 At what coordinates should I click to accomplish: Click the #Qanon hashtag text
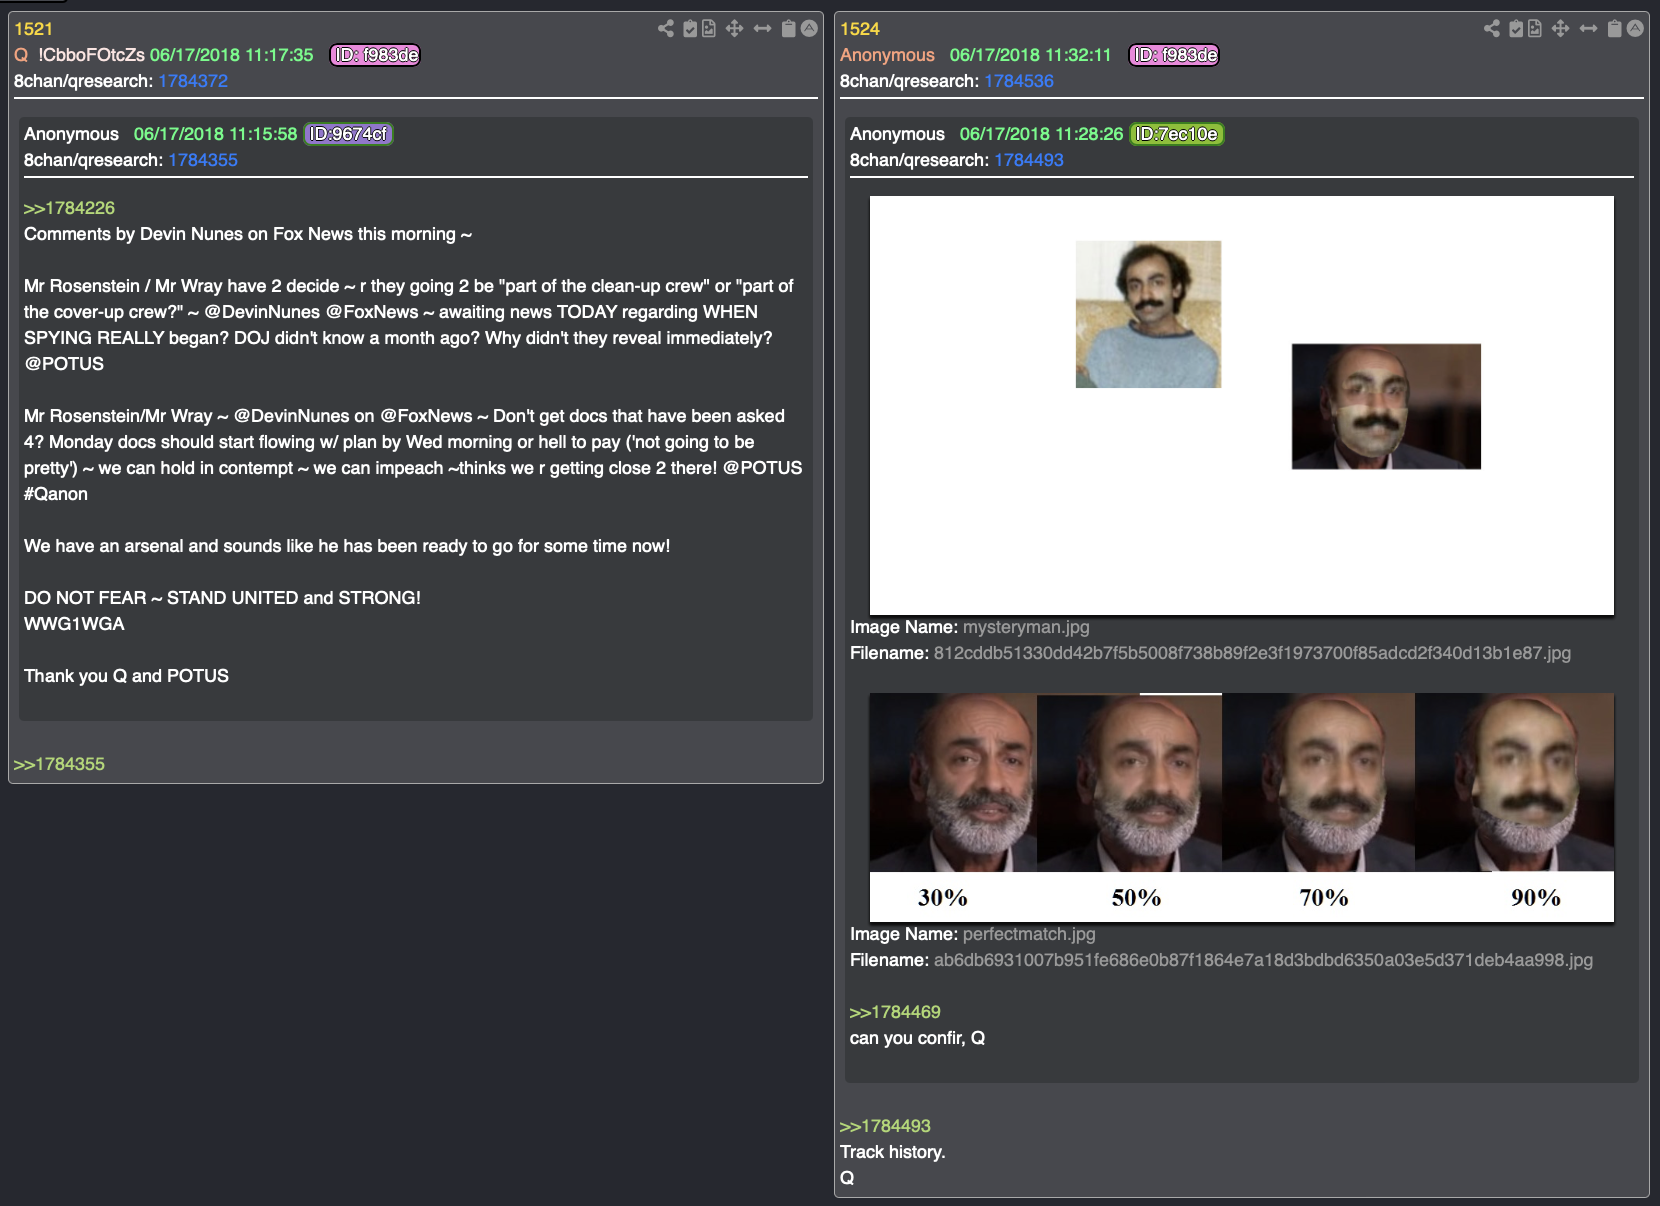[x=56, y=494]
